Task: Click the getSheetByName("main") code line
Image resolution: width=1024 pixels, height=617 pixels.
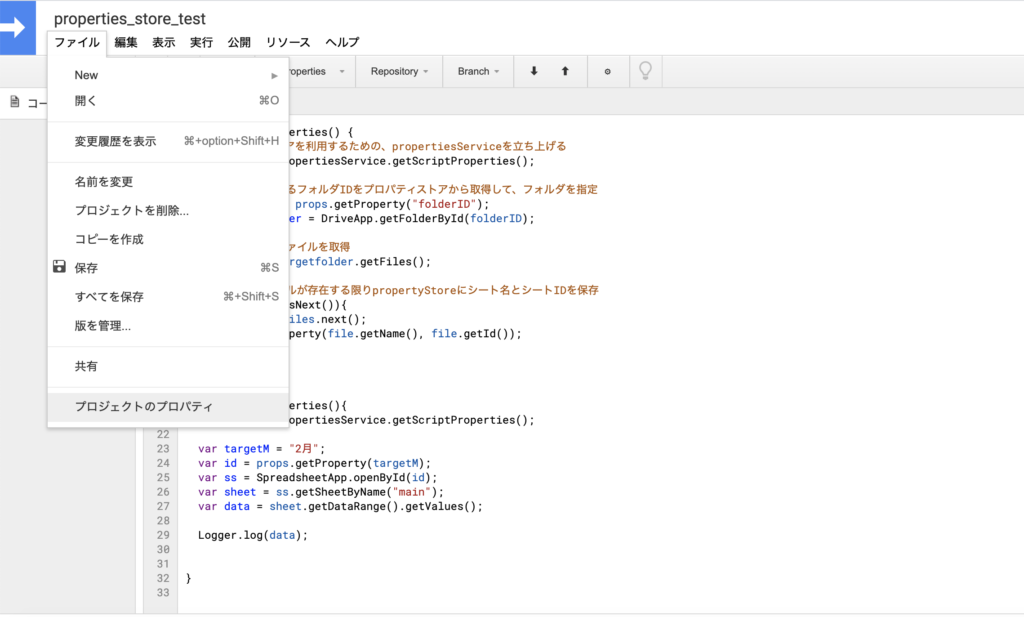Action: (x=321, y=492)
